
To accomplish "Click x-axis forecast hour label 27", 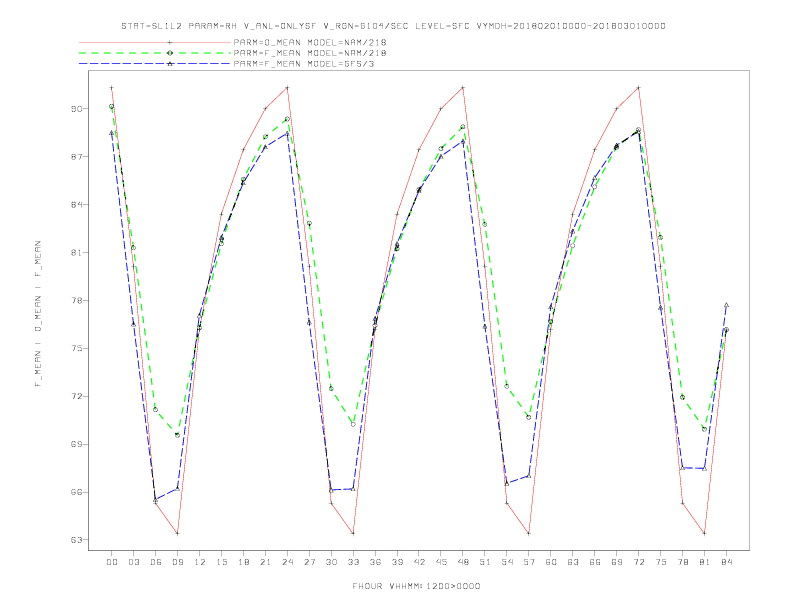I will pos(310,562).
